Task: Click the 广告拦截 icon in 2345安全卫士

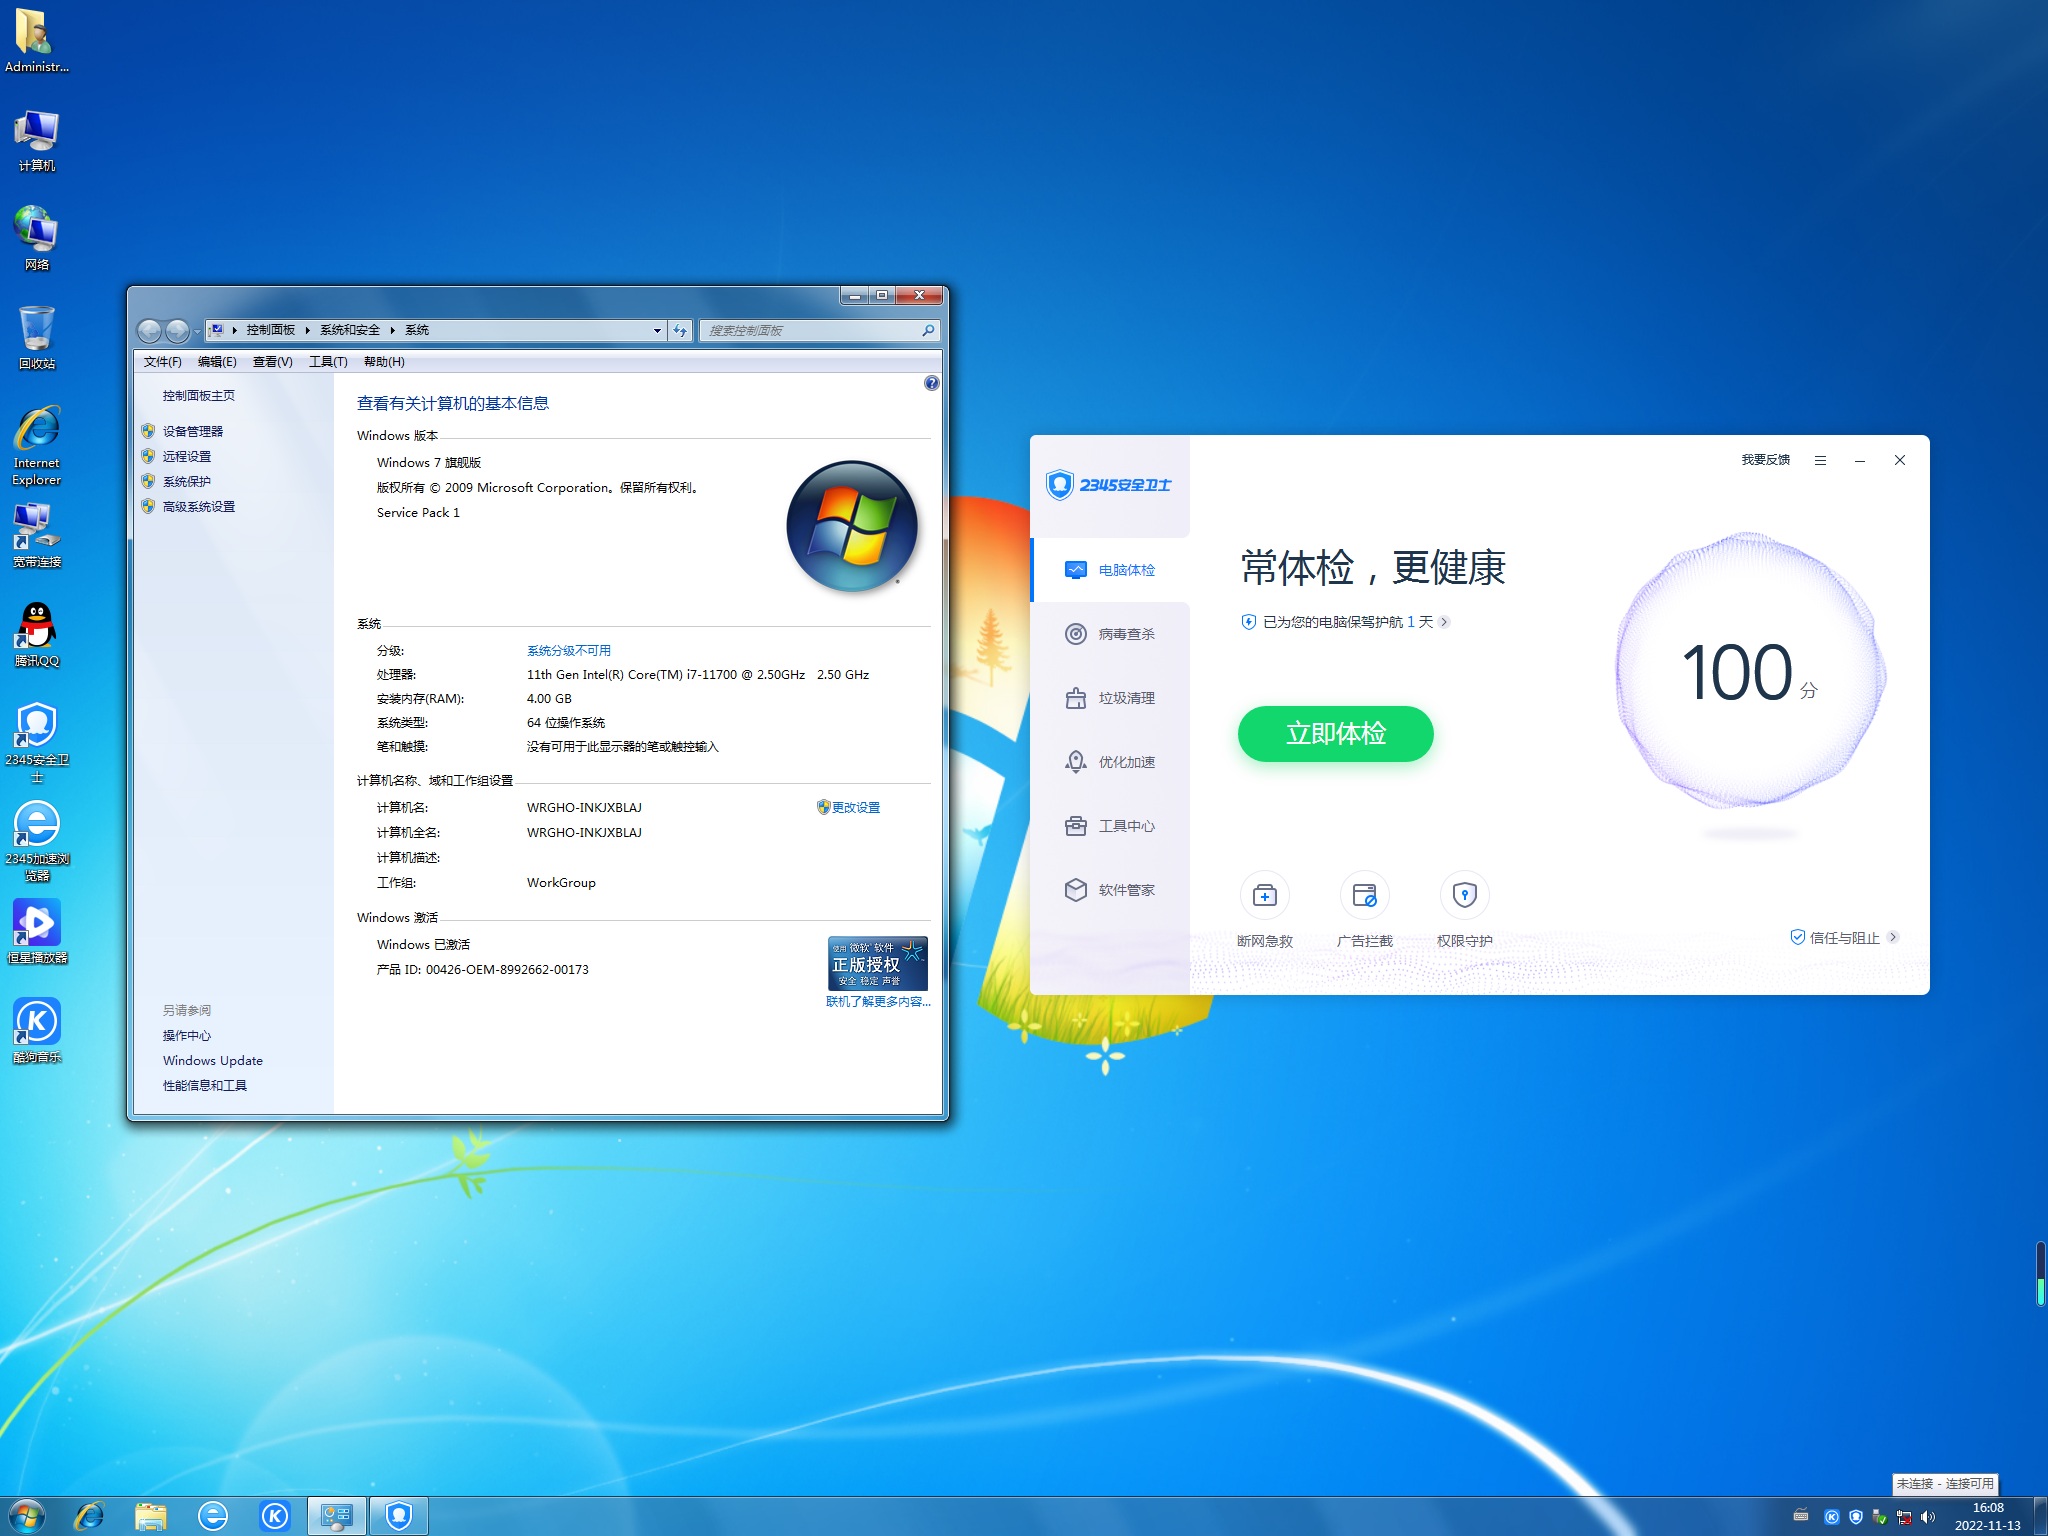Action: click(1365, 895)
